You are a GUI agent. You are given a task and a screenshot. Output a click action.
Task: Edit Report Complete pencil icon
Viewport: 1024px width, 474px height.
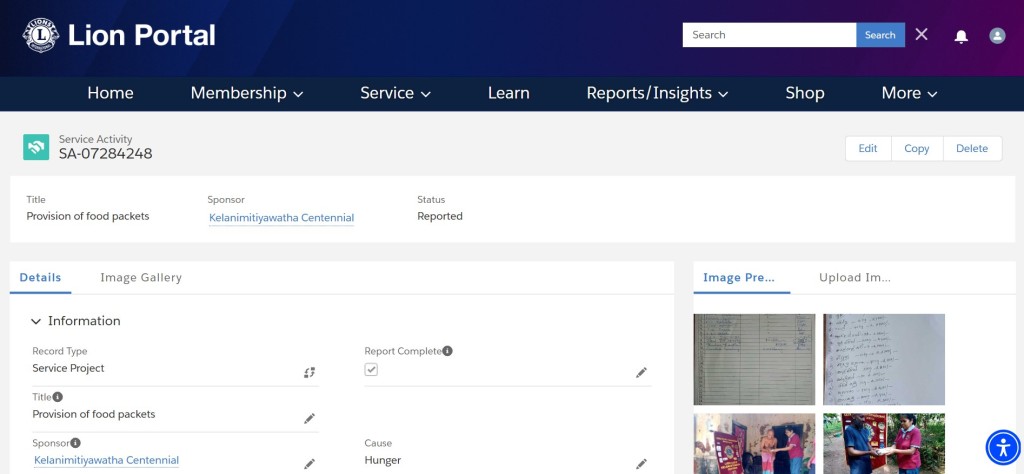(641, 372)
